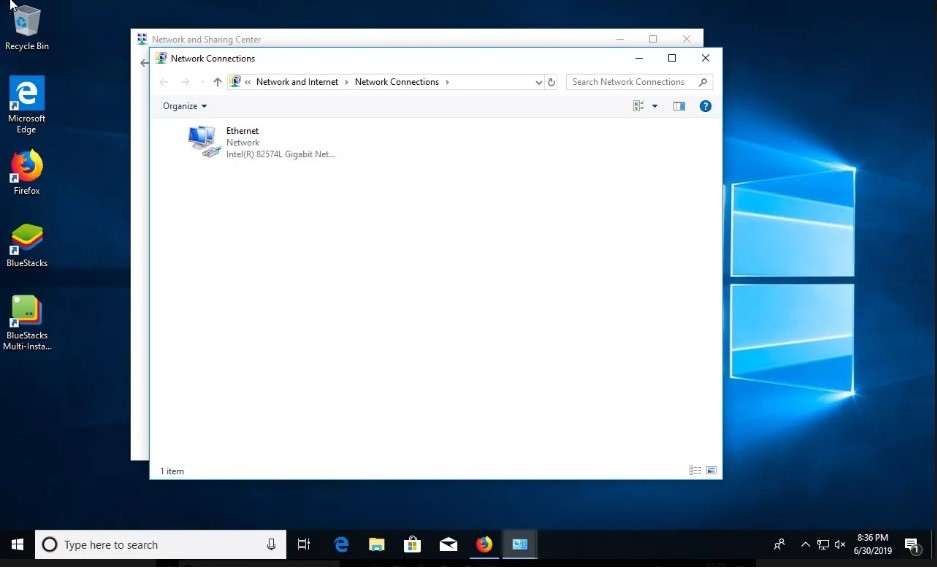This screenshot has width=937, height=569.
Task: Open Task View from the taskbar
Action: pos(304,545)
